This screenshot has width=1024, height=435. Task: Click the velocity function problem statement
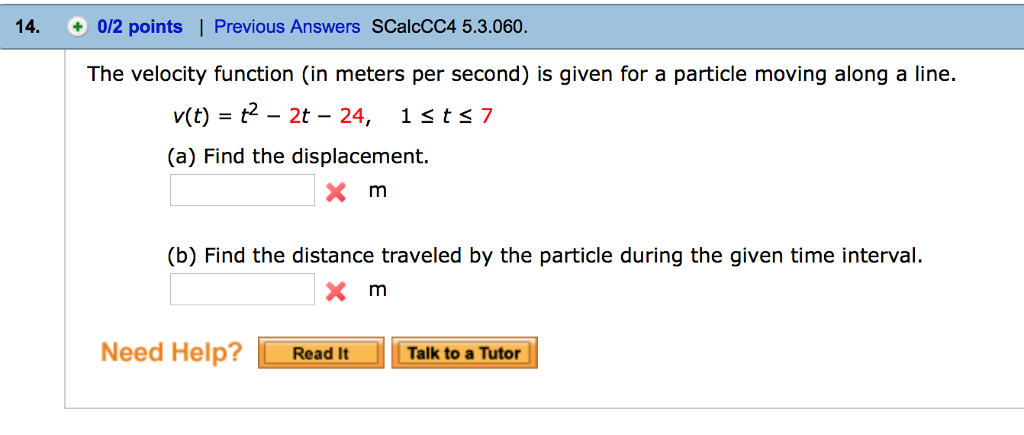522,75
